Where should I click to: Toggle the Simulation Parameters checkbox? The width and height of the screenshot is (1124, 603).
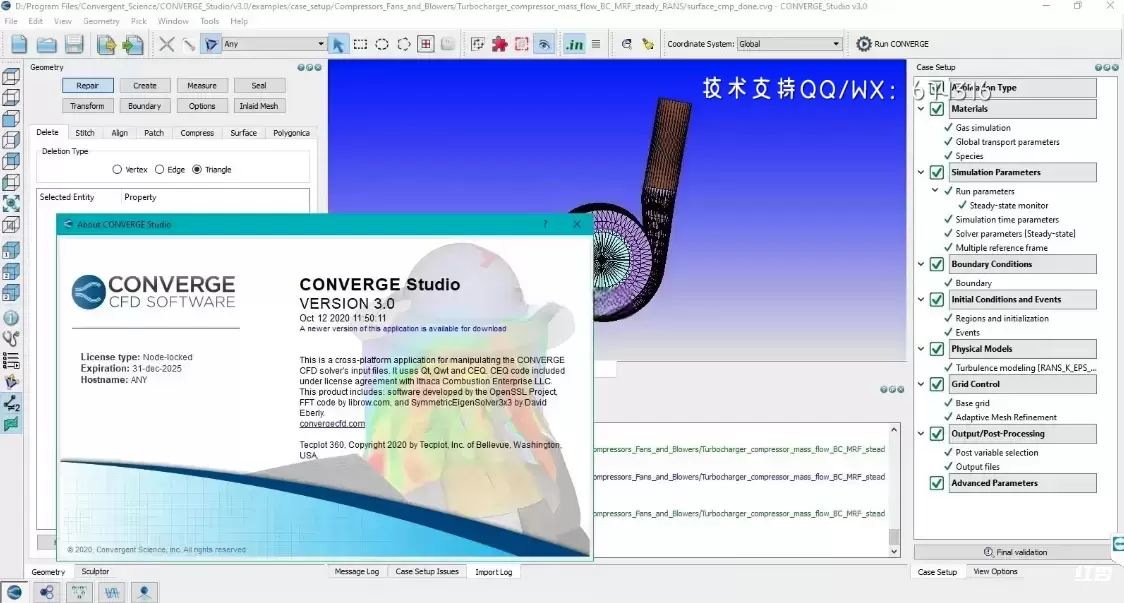pos(936,173)
